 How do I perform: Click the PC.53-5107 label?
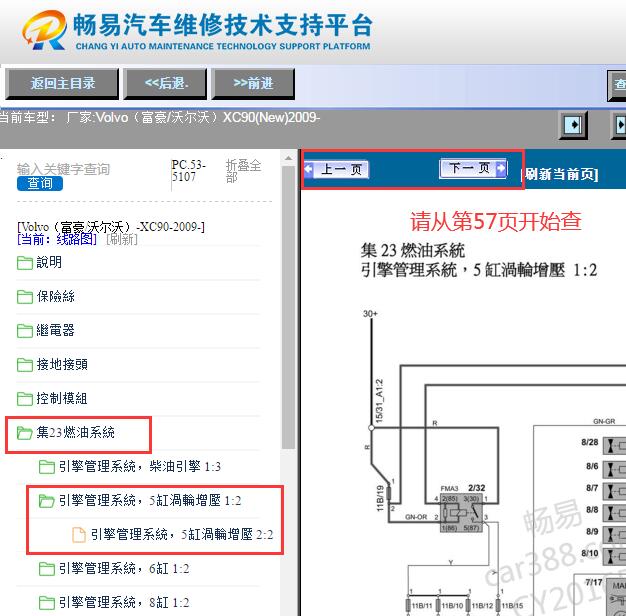click(188, 170)
